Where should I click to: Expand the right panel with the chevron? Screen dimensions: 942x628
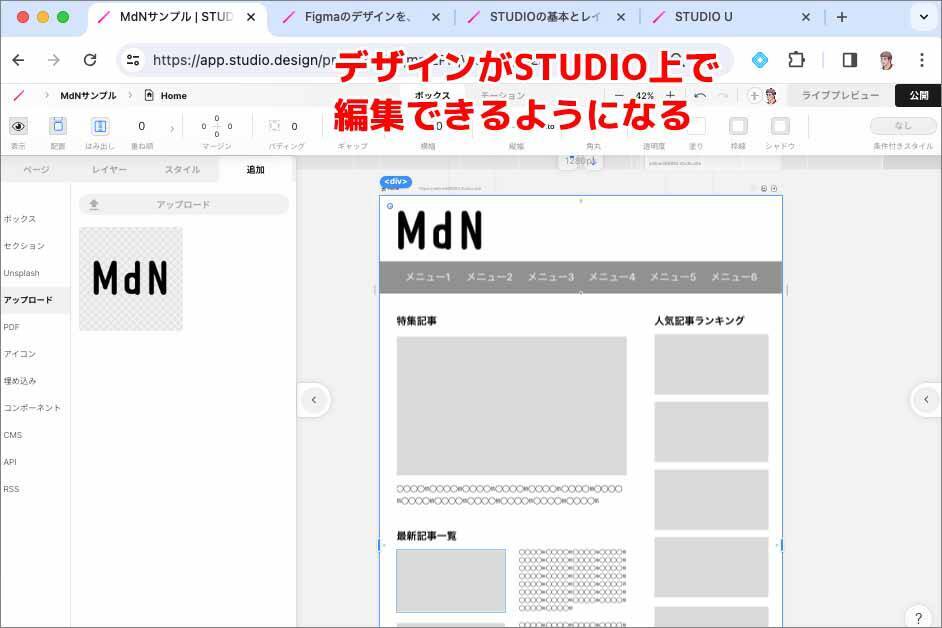coord(926,400)
